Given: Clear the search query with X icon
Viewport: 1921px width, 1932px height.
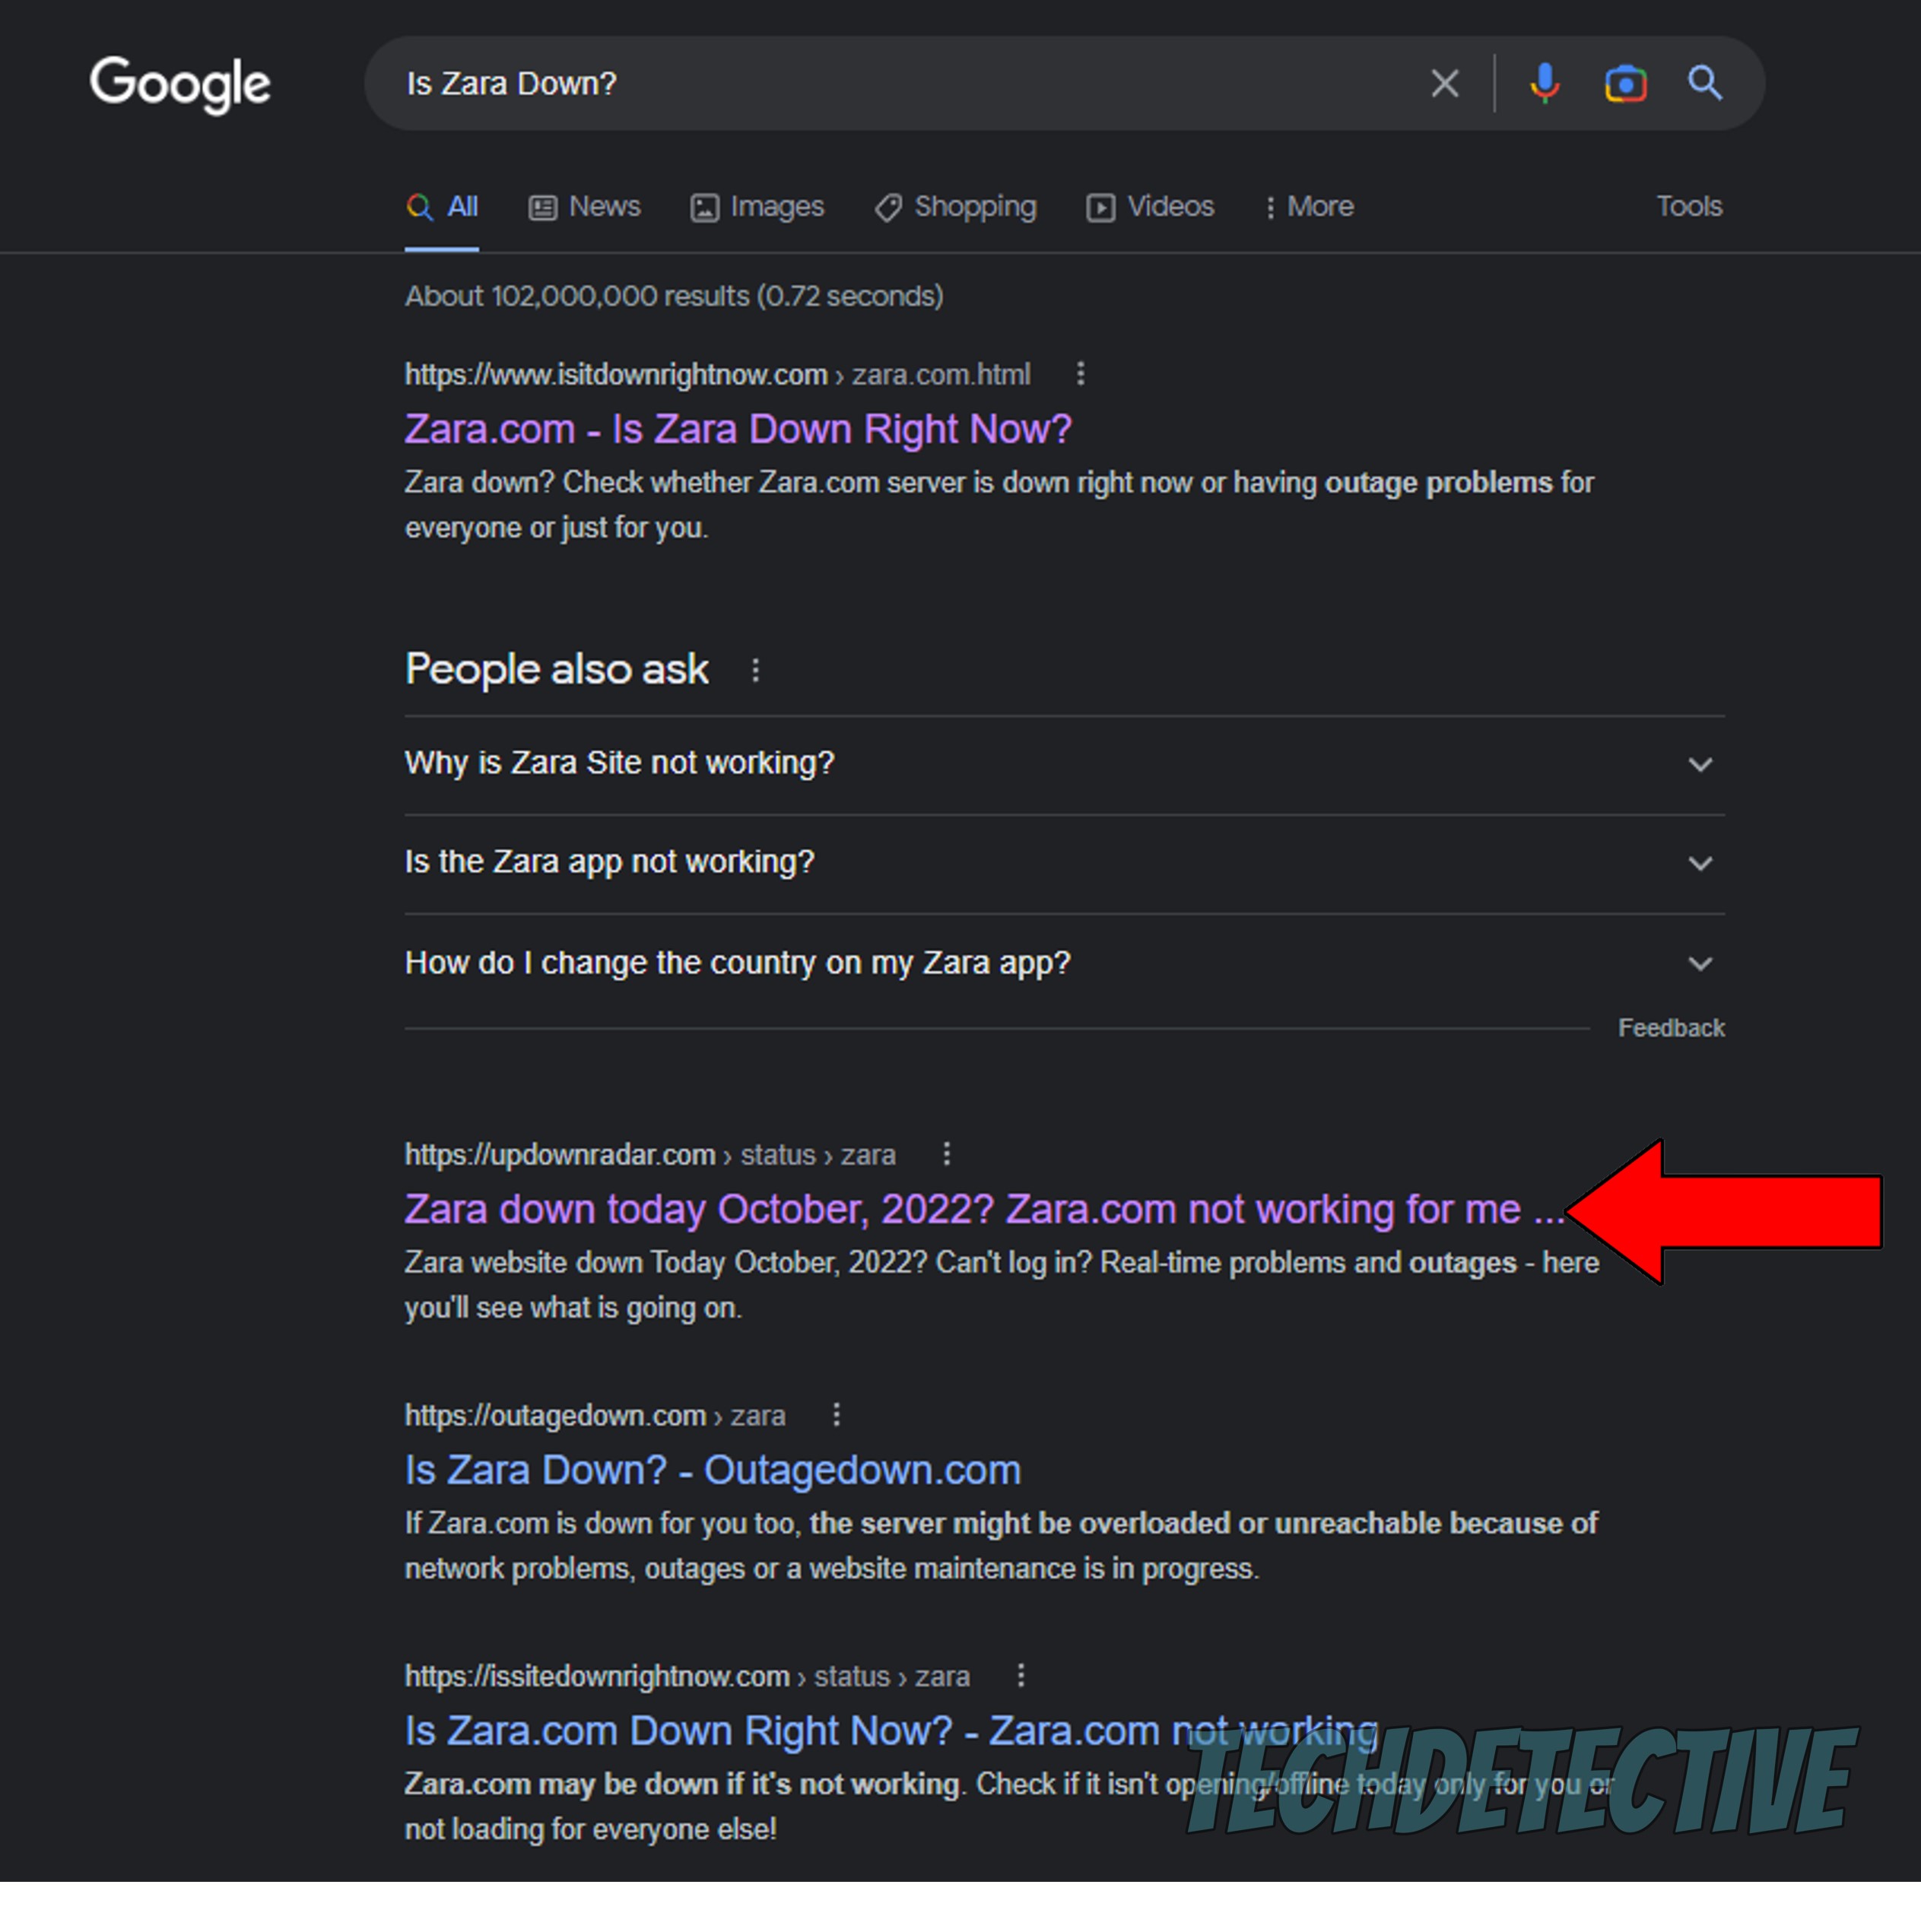Looking at the screenshot, I should tap(1444, 83).
